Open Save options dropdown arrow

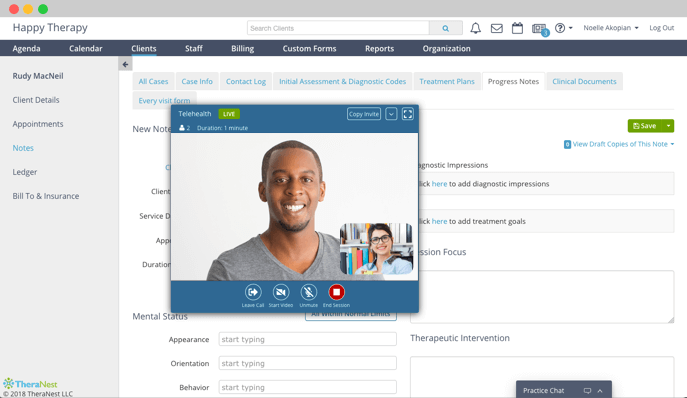coord(668,126)
